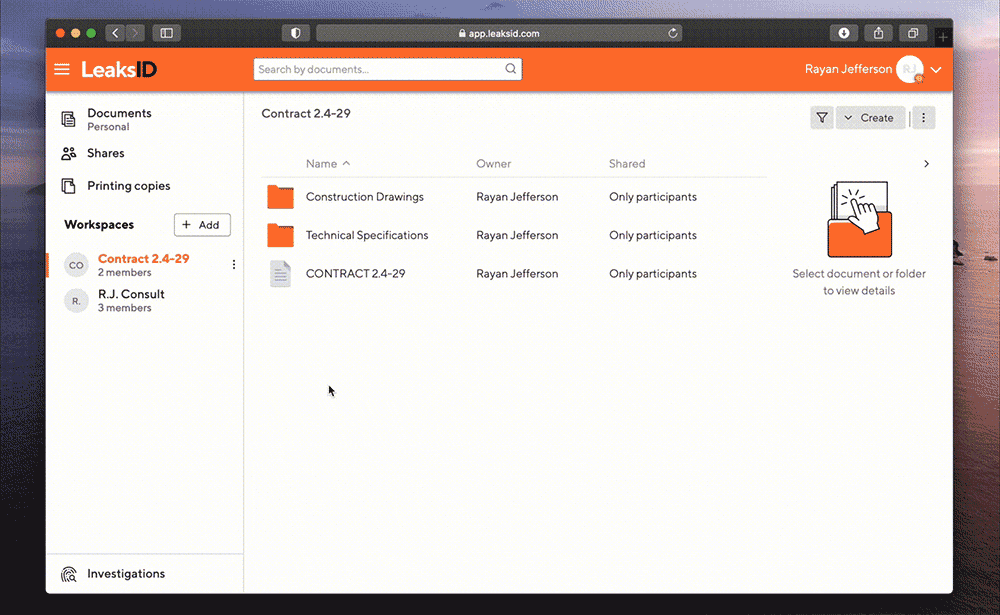Image resolution: width=1000 pixels, height=615 pixels.
Task: Show Safari tab overview
Action: click(913, 33)
